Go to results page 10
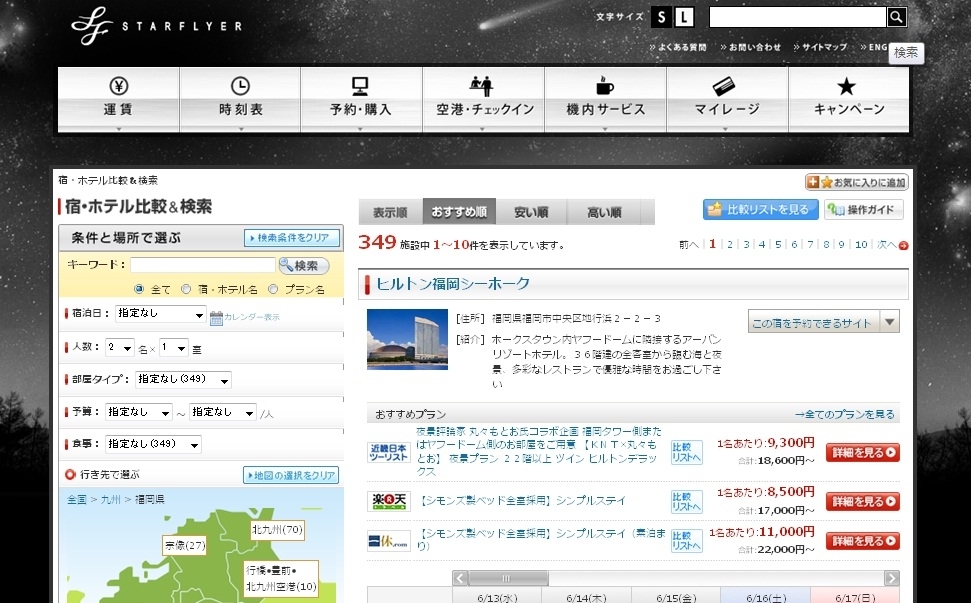Viewport: 971px width, 603px height. point(861,245)
